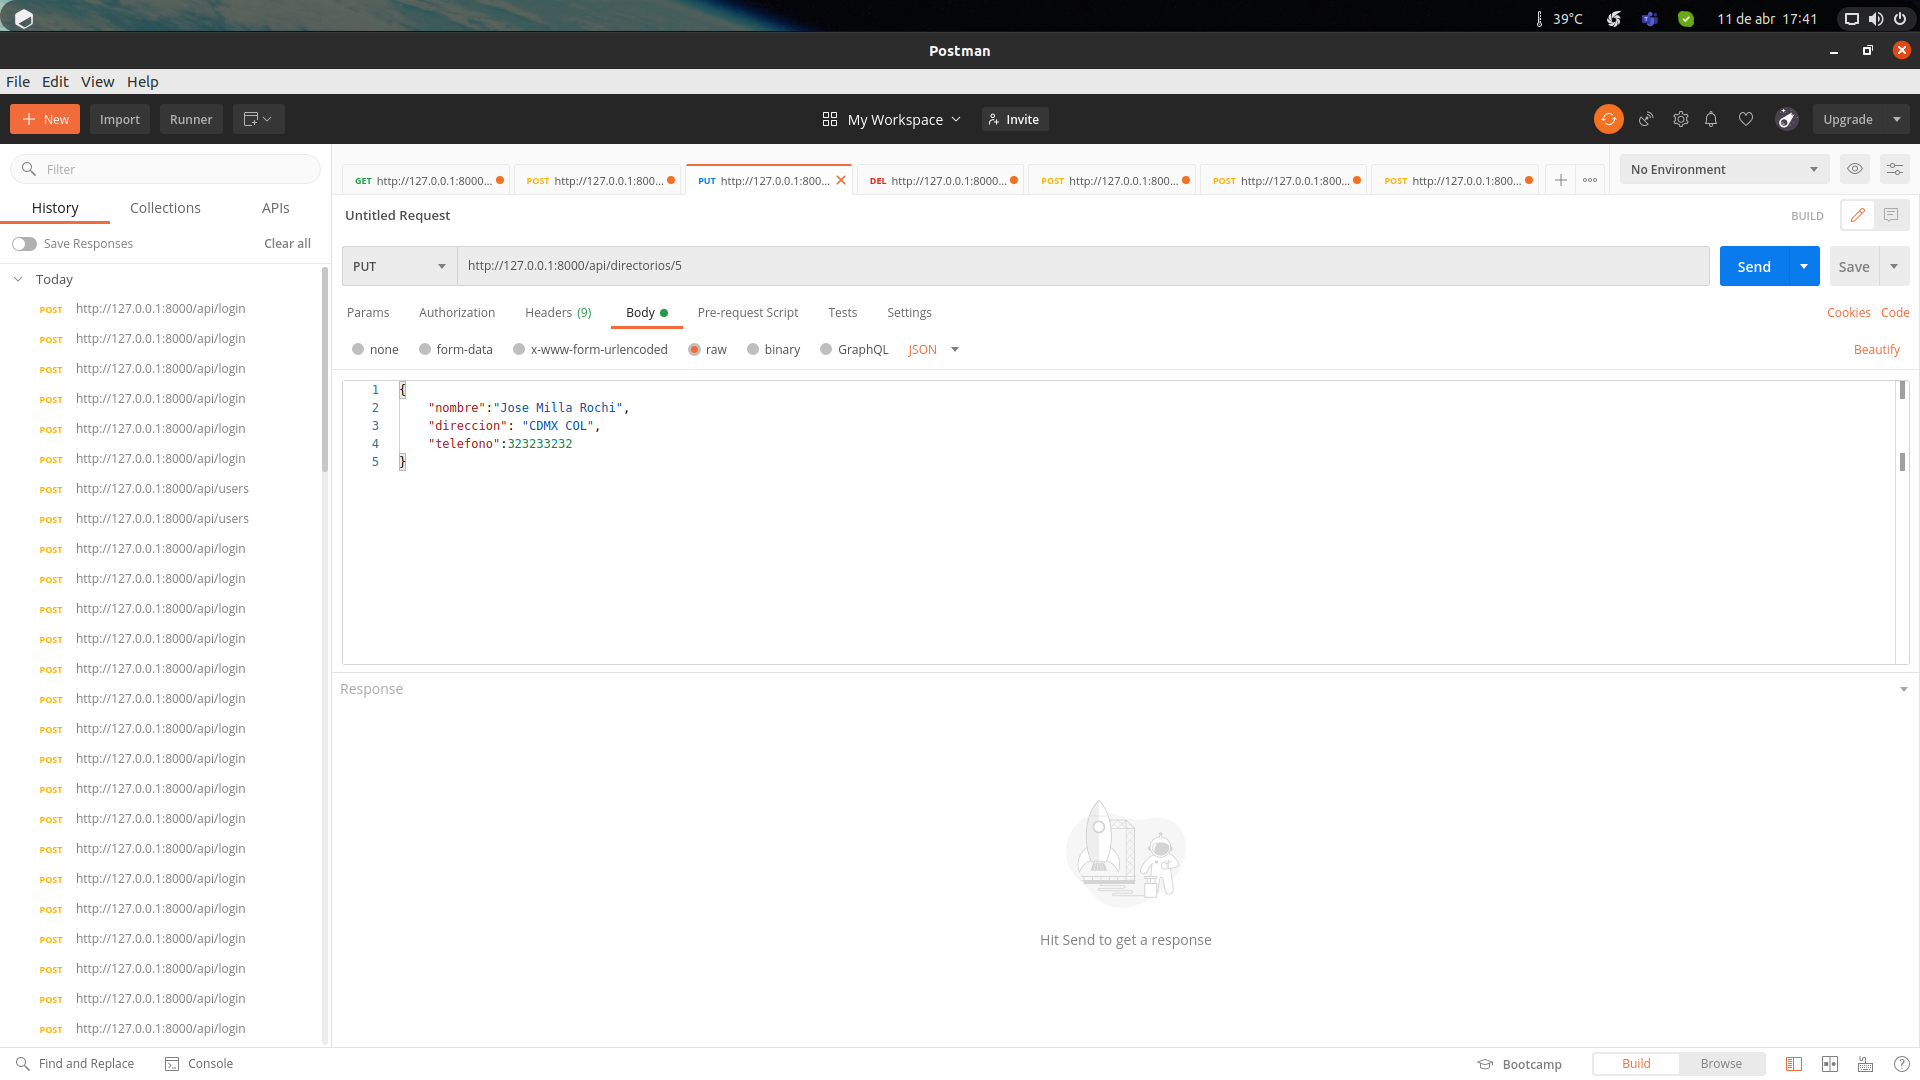Switch to the Collections tab
Viewport: 1920px width, 1080px height.
click(165, 207)
